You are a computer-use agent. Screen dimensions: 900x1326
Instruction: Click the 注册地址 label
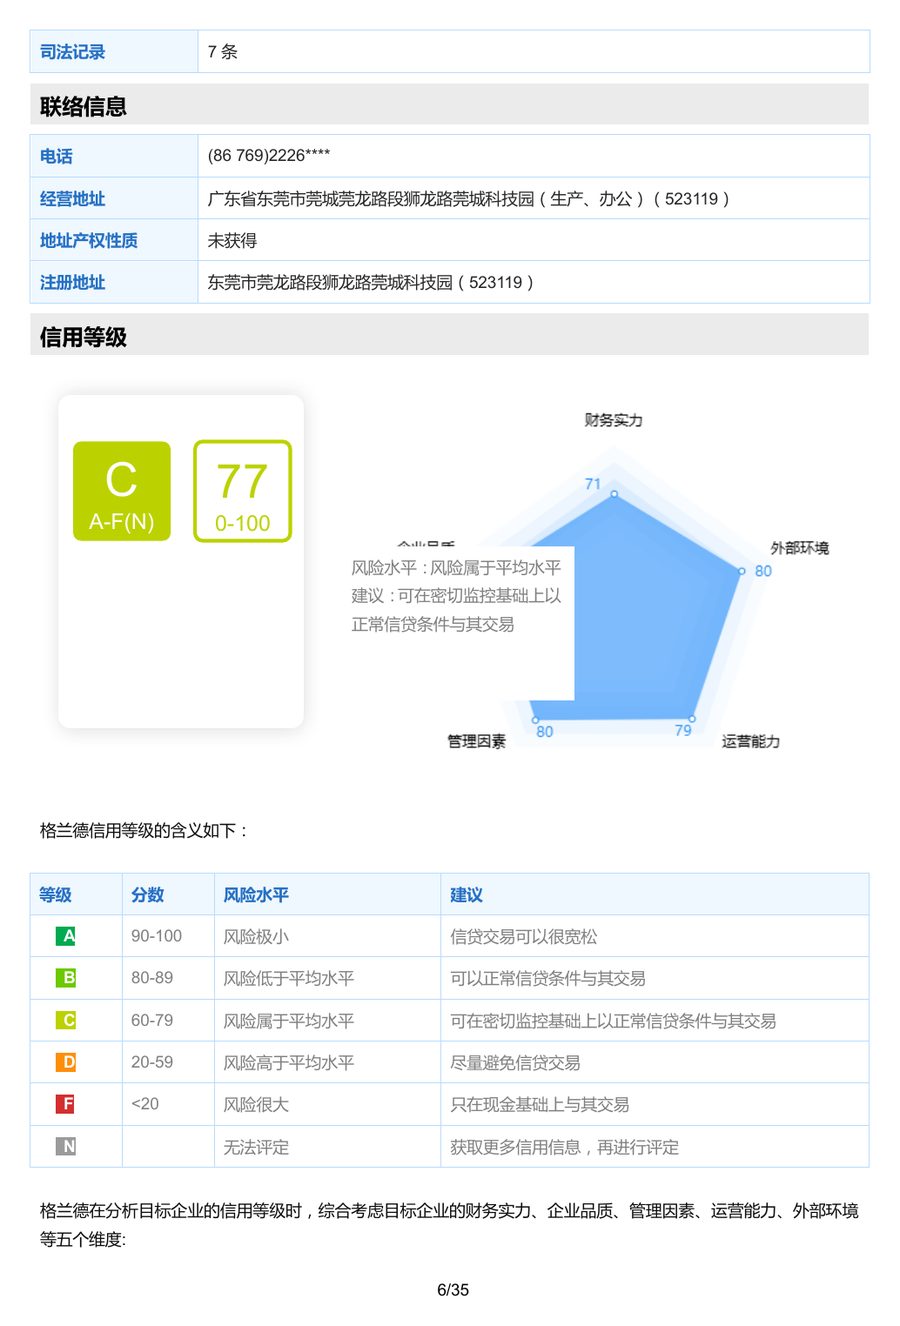click(72, 282)
